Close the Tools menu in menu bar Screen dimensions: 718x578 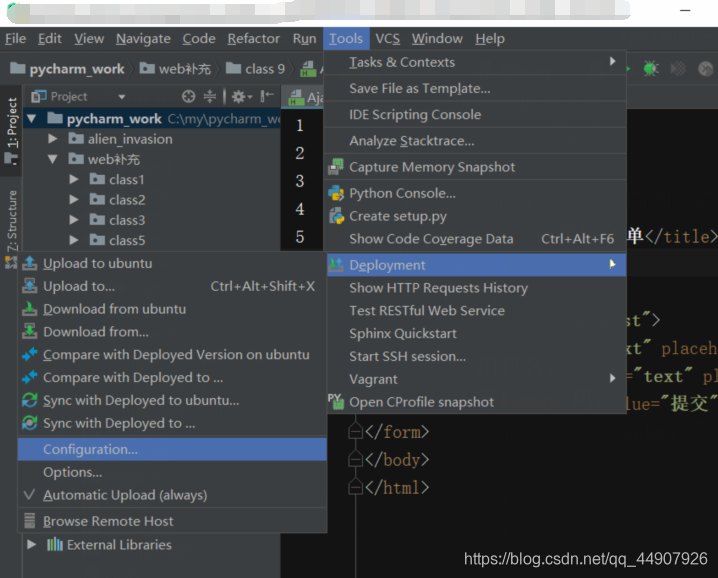tap(346, 38)
